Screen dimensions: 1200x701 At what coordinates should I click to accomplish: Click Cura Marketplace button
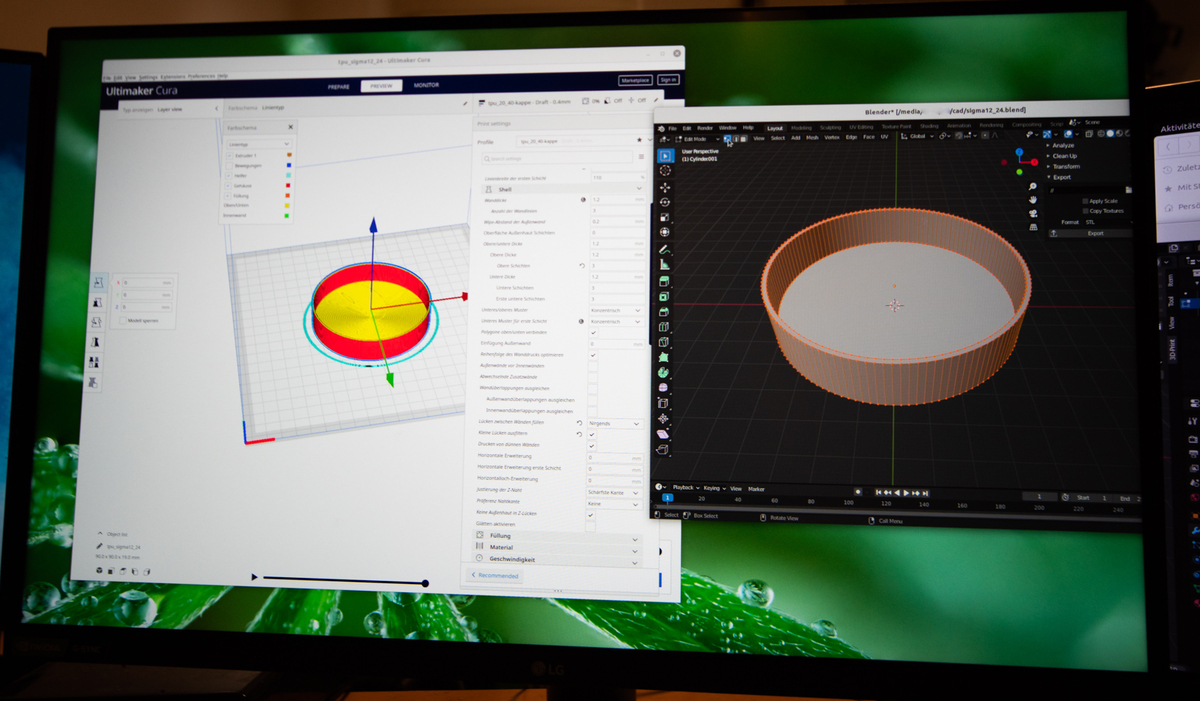pyautogui.click(x=635, y=80)
